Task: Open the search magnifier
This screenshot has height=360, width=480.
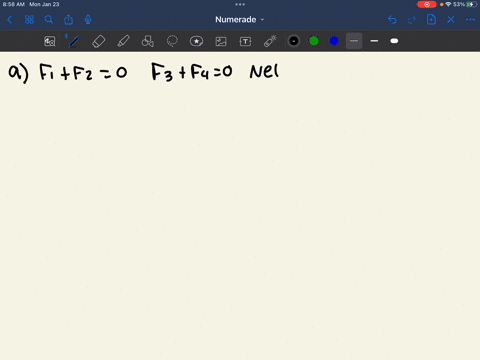Action: [x=49, y=20]
